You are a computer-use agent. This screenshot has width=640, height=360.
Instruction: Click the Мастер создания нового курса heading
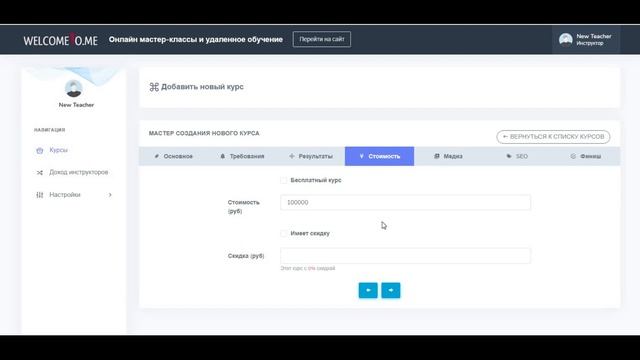pyautogui.click(x=204, y=133)
